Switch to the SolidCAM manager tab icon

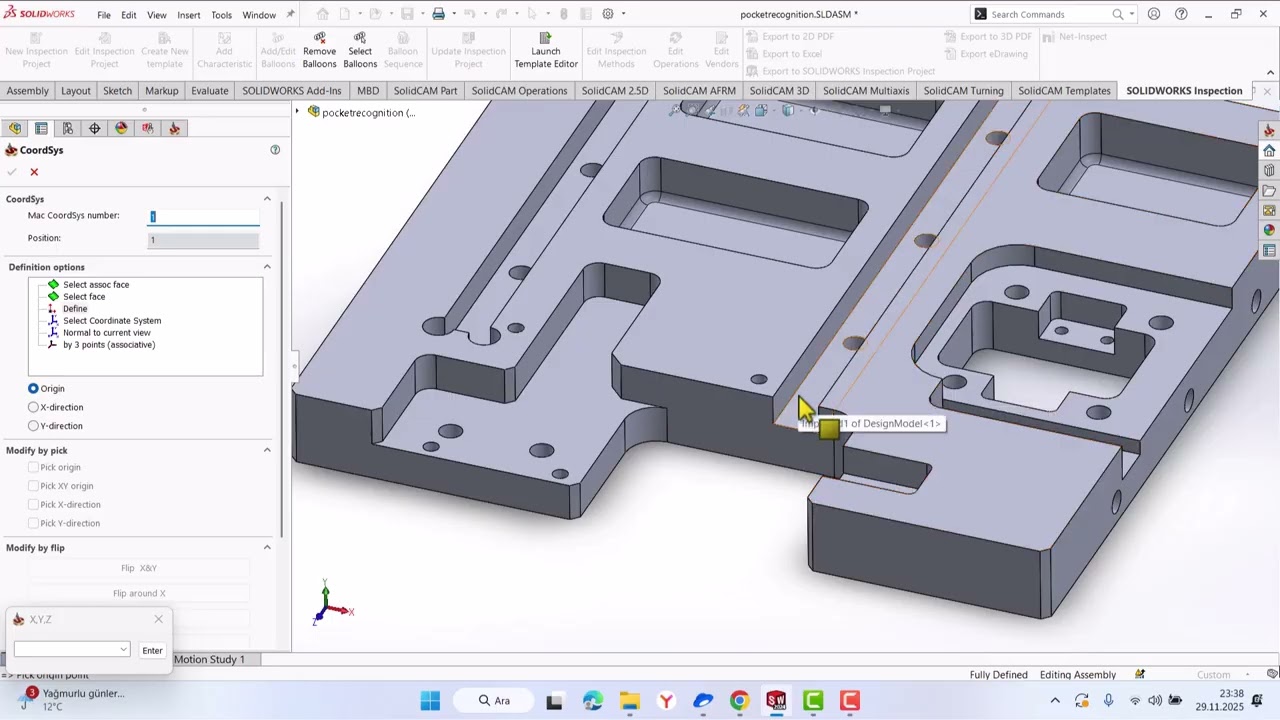[x=175, y=128]
